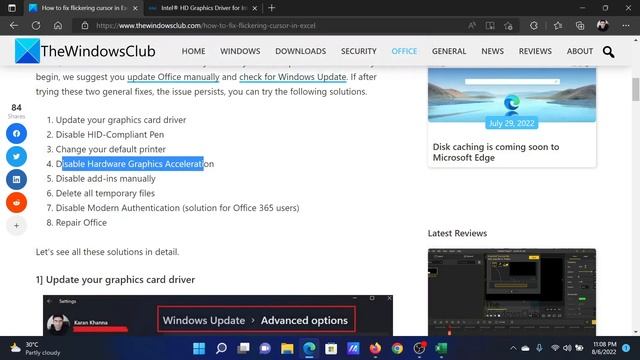This screenshot has height=360, width=640.
Task: Share article on Facebook
Action: [16, 133]
